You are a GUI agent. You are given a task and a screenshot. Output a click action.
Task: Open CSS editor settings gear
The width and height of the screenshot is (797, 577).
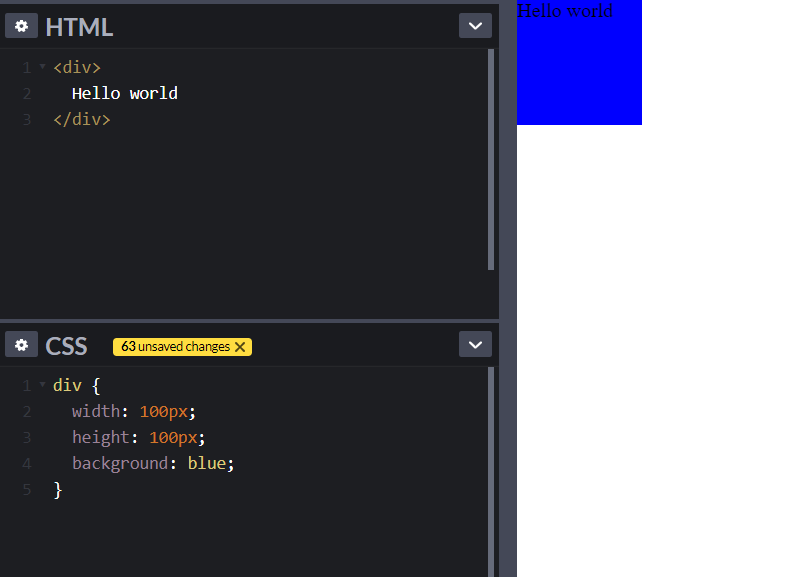(x=21, y=345)
